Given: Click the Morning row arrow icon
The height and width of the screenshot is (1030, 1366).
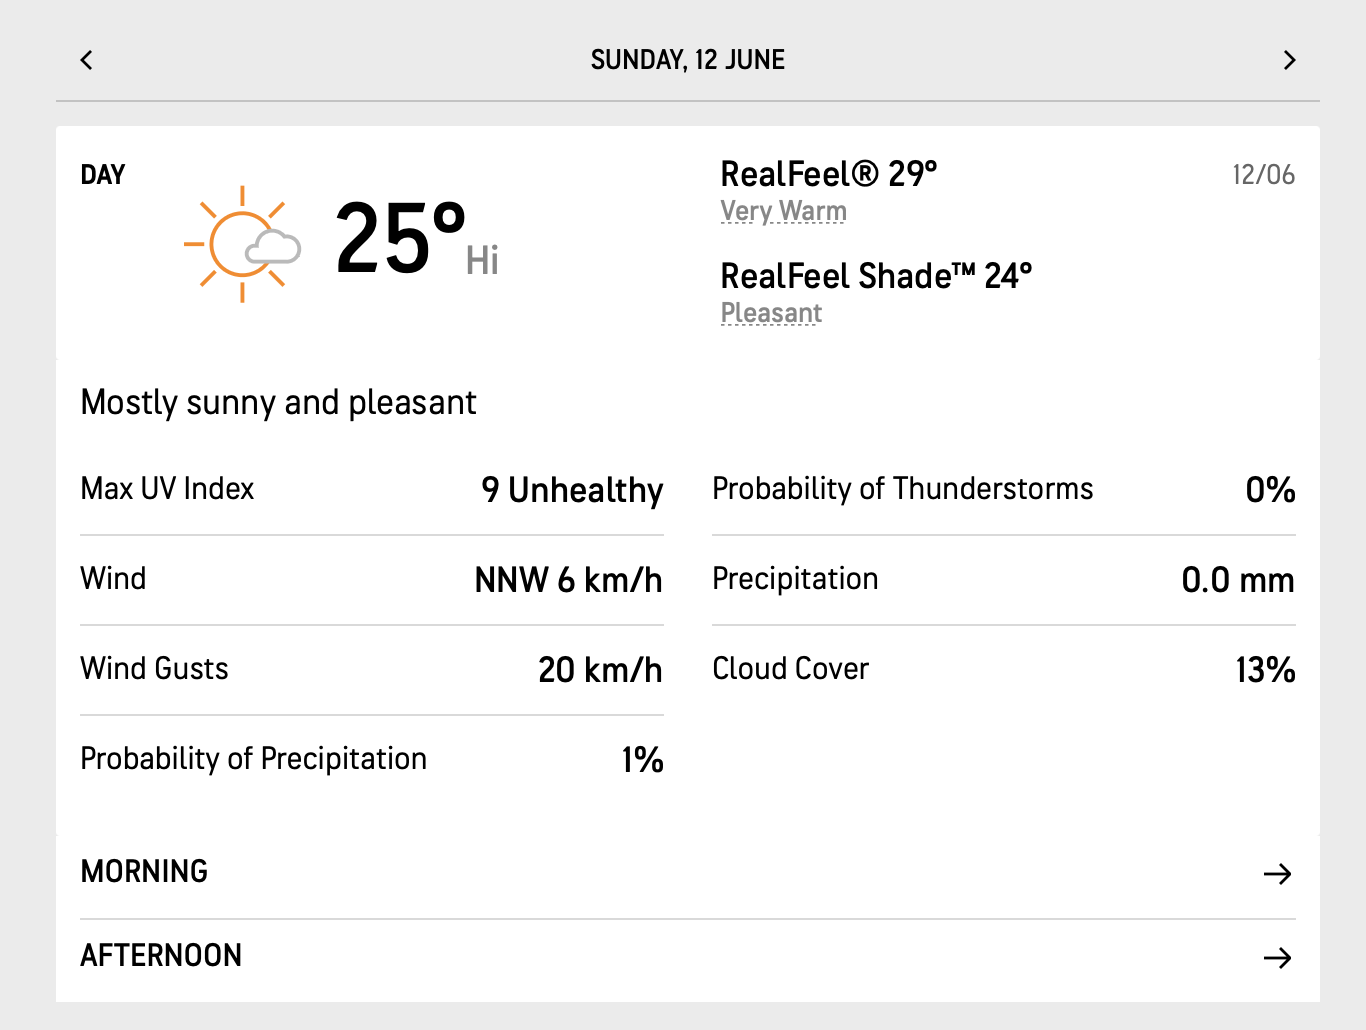Looking at the screenshot, I should coord(1277,874).
